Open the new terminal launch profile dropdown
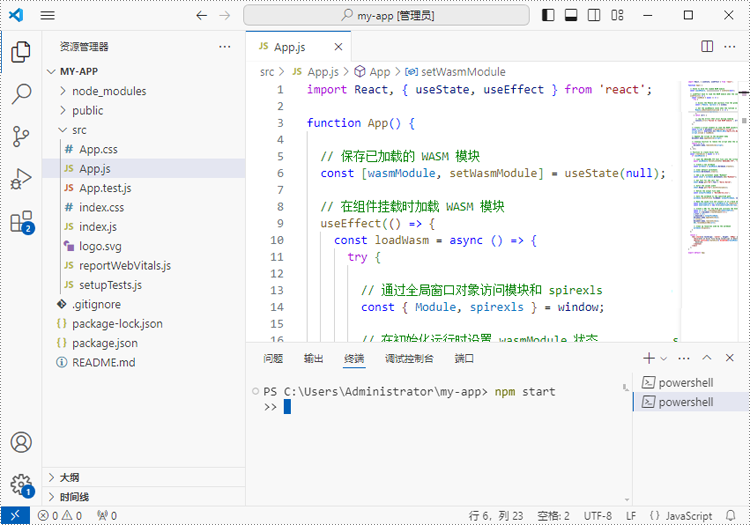Screen dimensions: 750x525 (663, 358)
